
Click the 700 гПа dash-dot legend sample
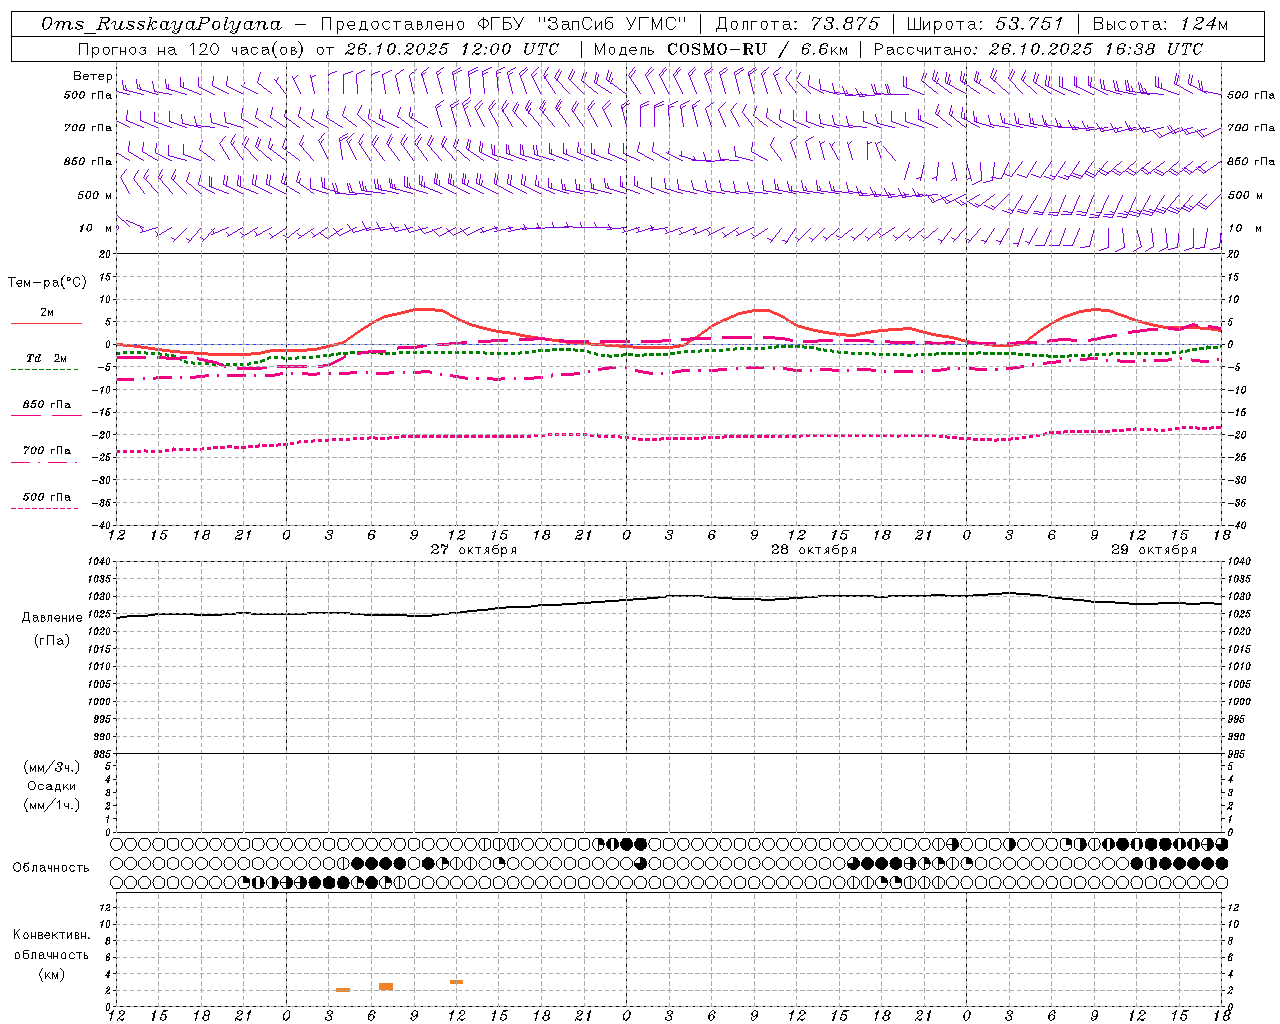tap(44, 463)
